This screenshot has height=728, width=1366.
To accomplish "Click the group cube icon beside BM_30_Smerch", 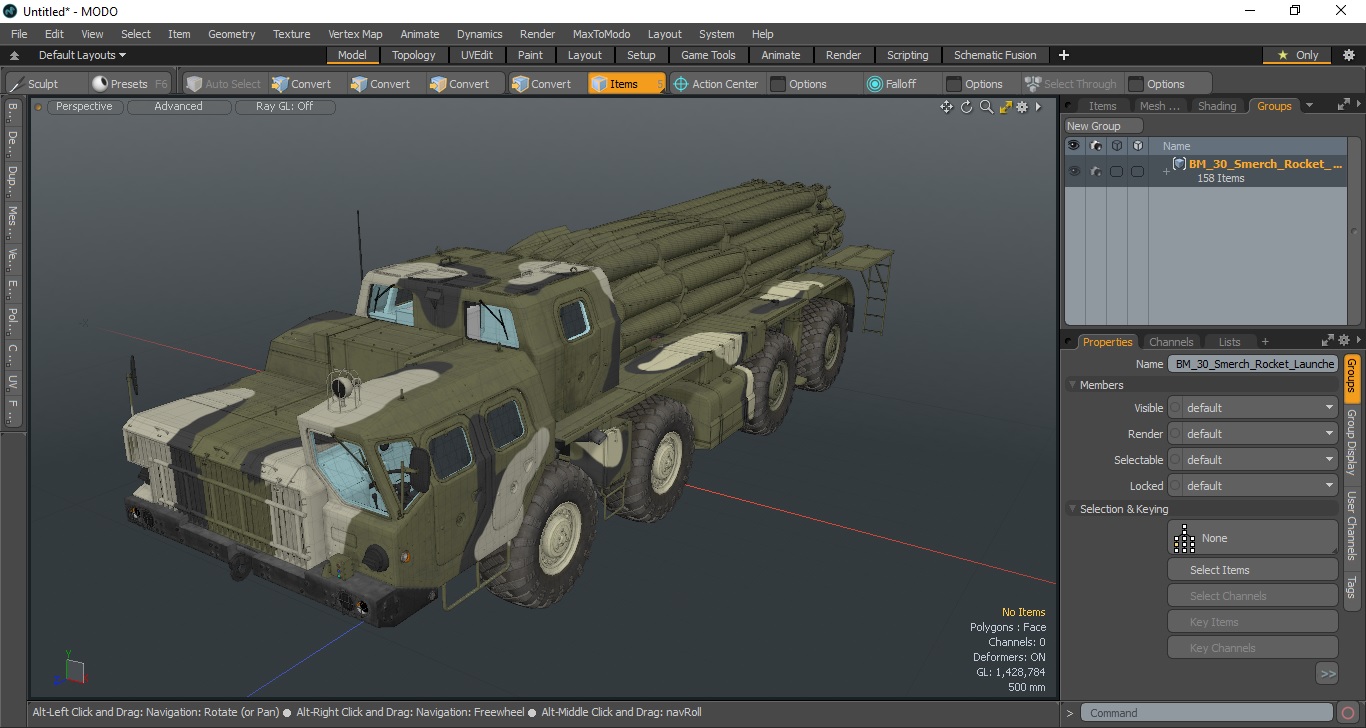I will (1180, 164).
